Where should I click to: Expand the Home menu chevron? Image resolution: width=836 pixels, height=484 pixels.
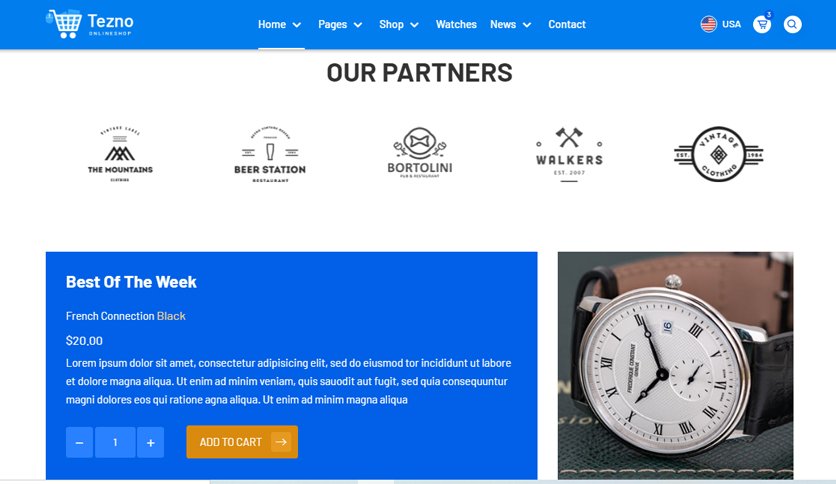pyautogui.click(x=297, y=25)
